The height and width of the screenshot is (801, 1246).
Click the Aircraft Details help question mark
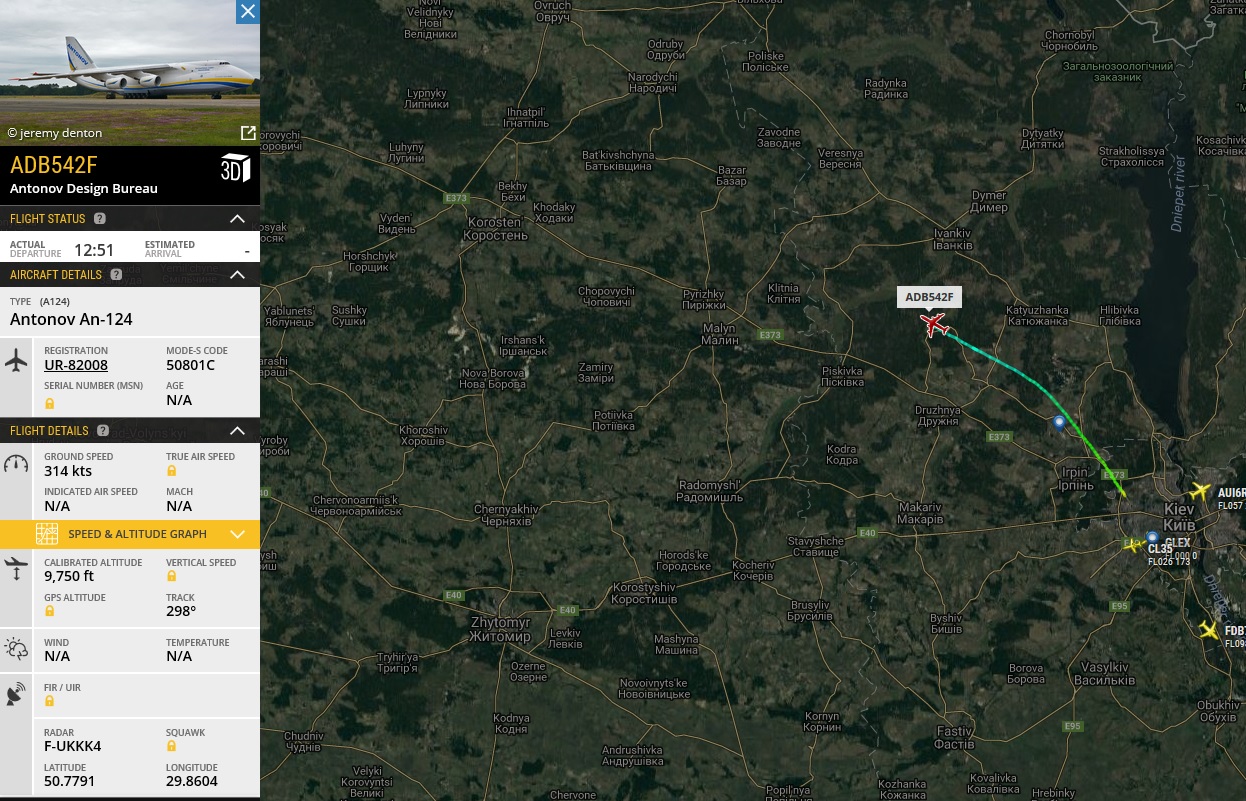click(116, 275)
